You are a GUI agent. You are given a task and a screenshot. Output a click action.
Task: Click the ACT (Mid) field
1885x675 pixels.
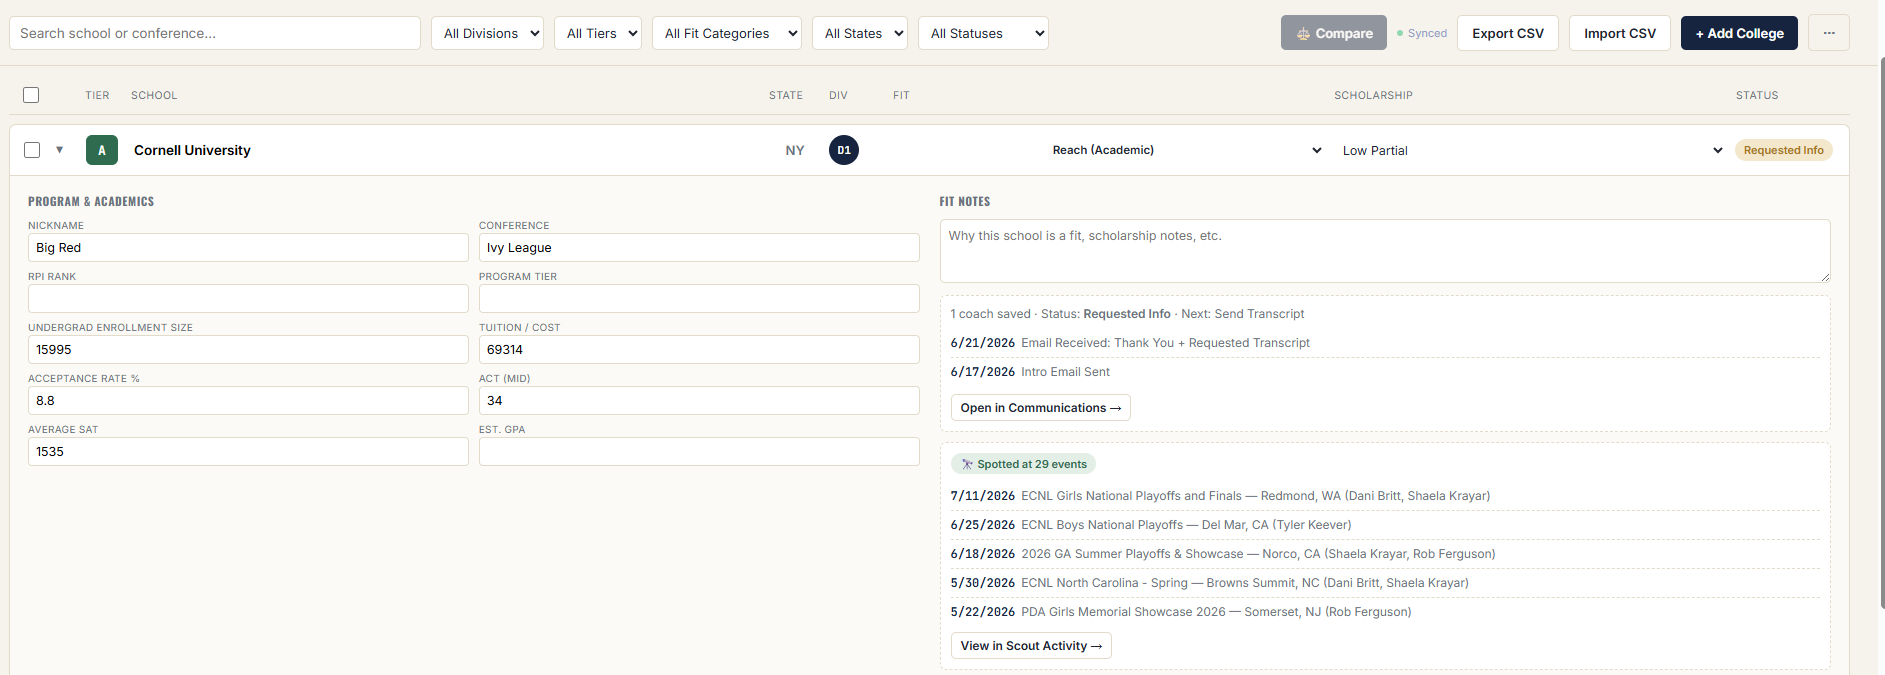(699, 401)
